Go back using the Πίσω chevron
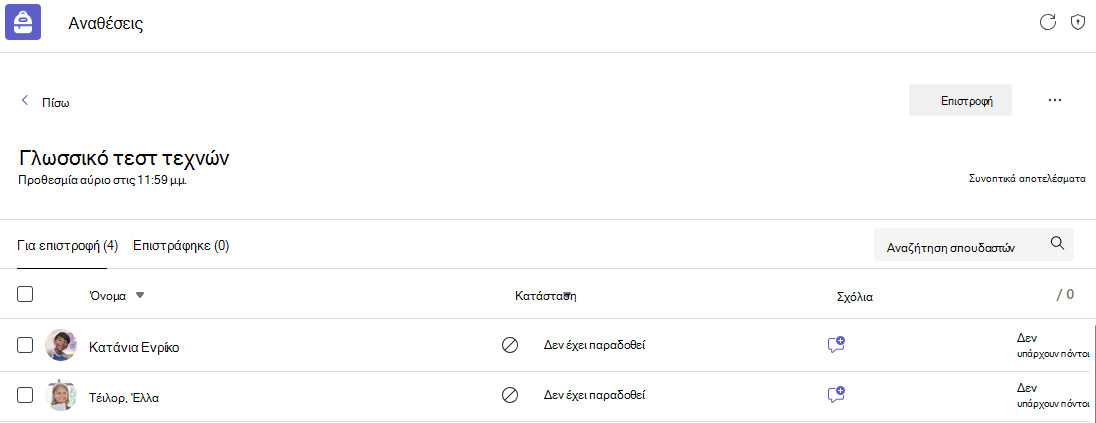Screen dimensions: 1096x423 25,101
